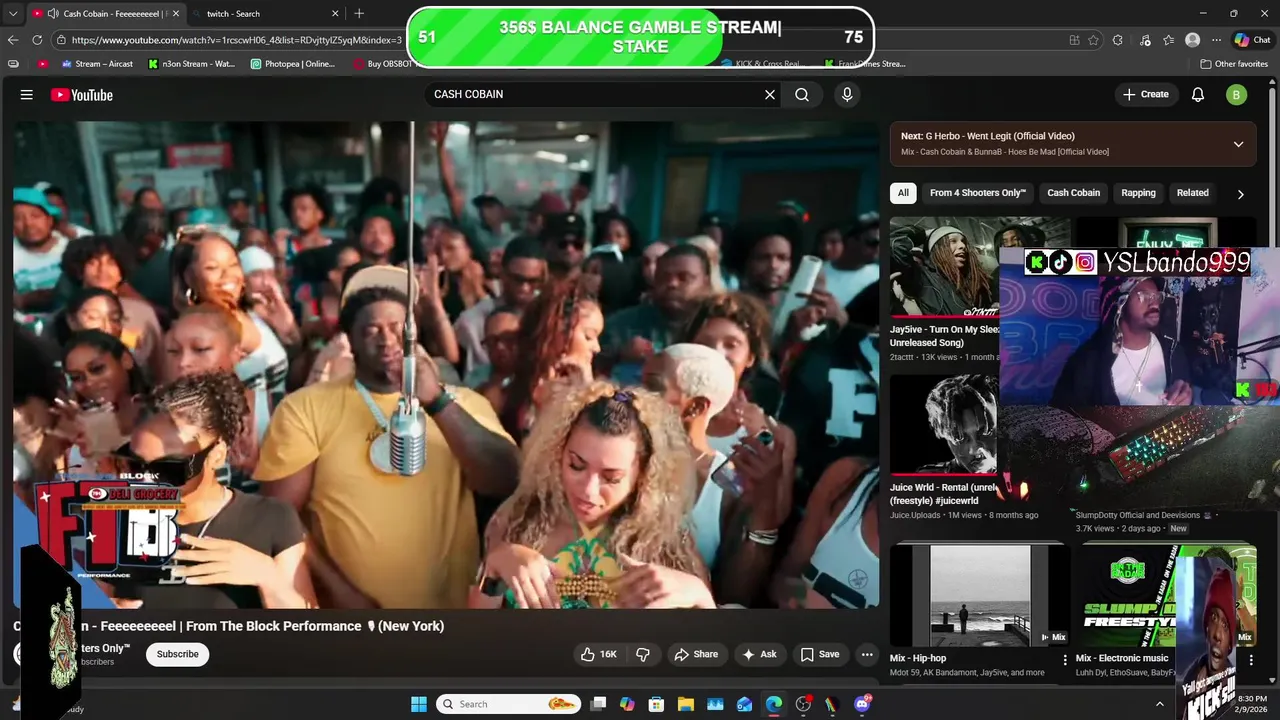Open YouTube notifications bell
Image resolution: width=1280 pixels, height=720 pixels.
pyautogui.click(x=1198, y=94)
